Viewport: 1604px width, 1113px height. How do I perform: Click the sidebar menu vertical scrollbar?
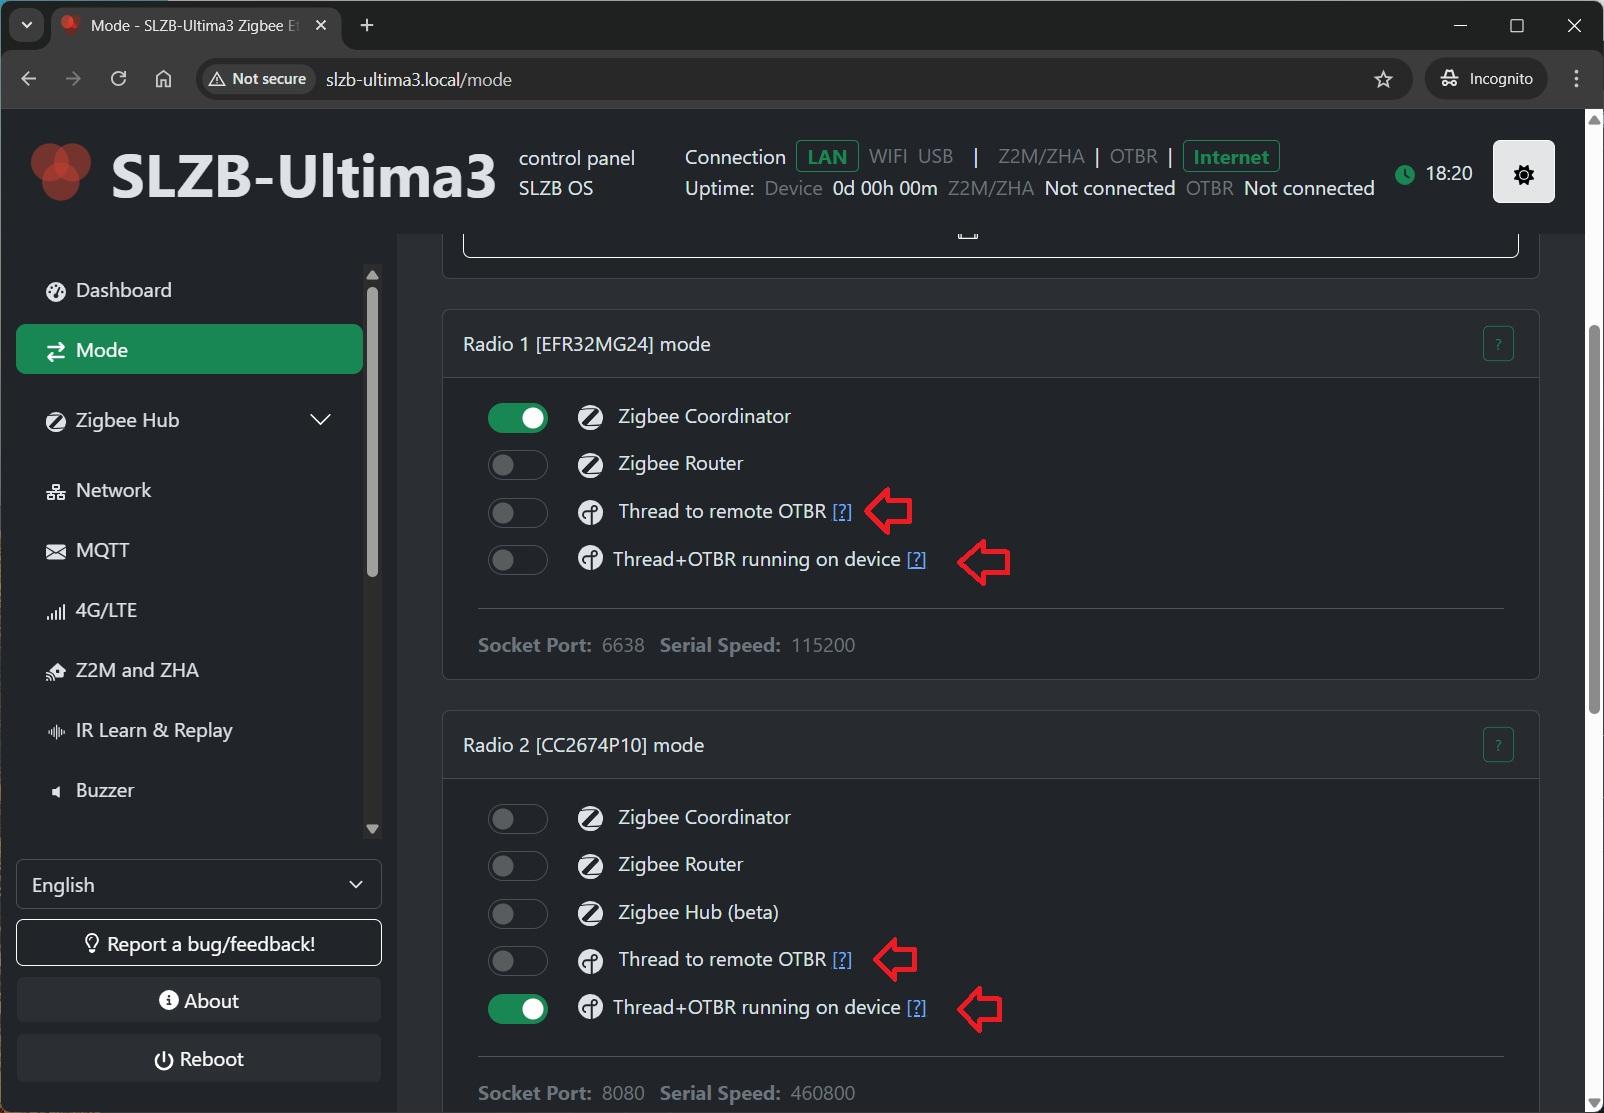pyautogui.click(x=372, y=431)
